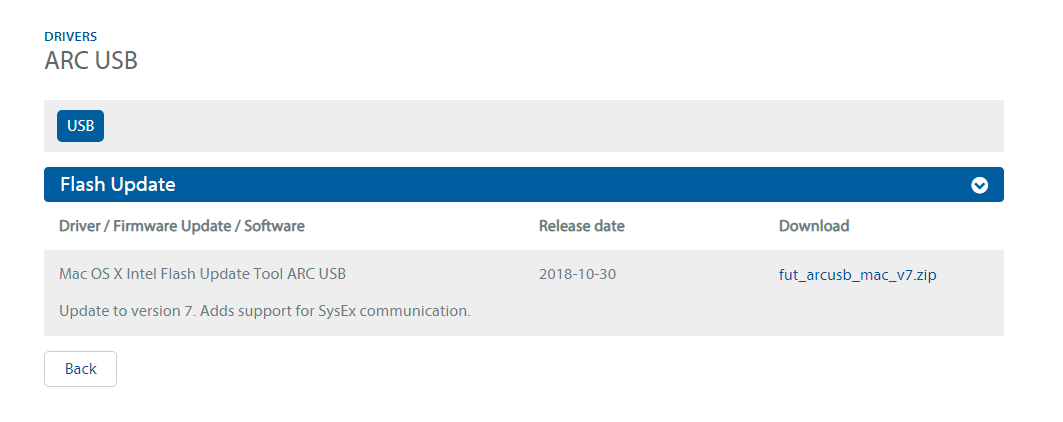
Task: Select Mac OS X Intel Flash Update Tool entry
Action: pyautogui.click(x=203, y=273)
